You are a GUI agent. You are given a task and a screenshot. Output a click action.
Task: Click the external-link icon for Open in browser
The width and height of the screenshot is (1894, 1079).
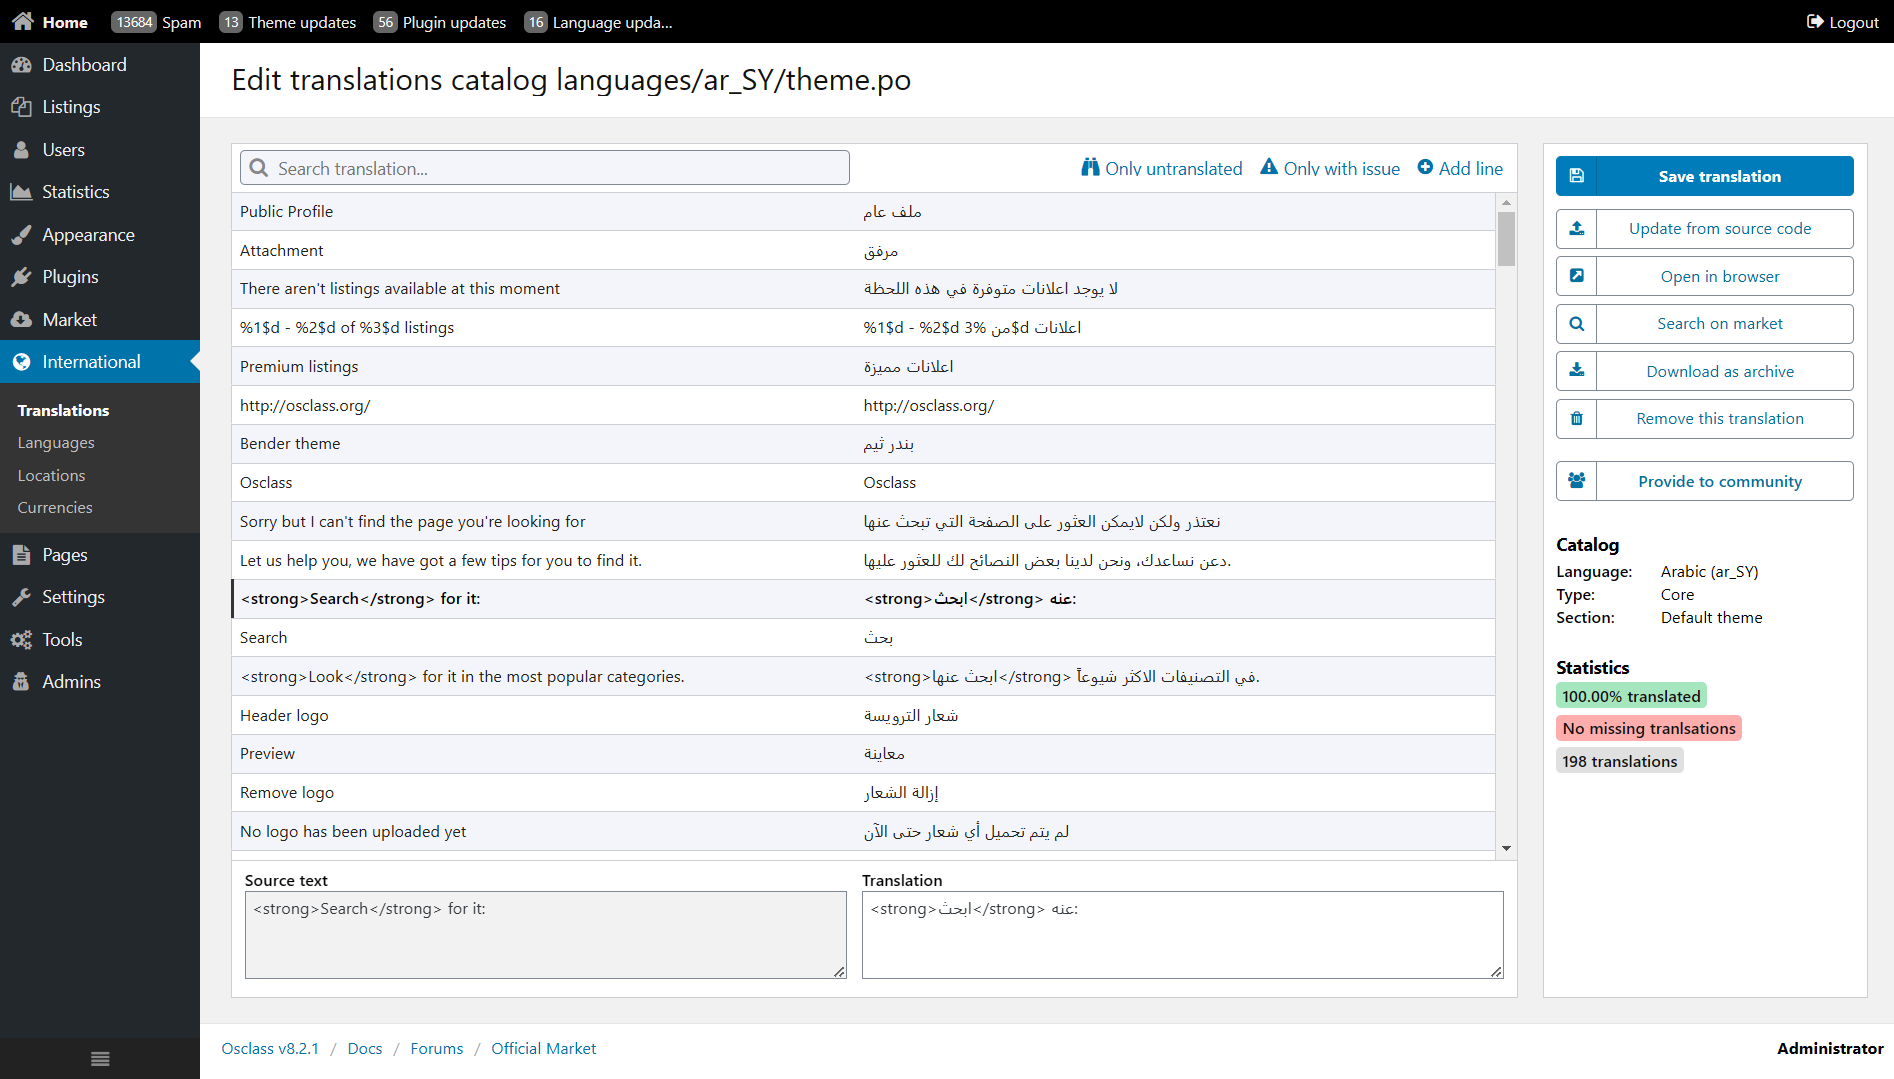click(x=1577, y=276)
